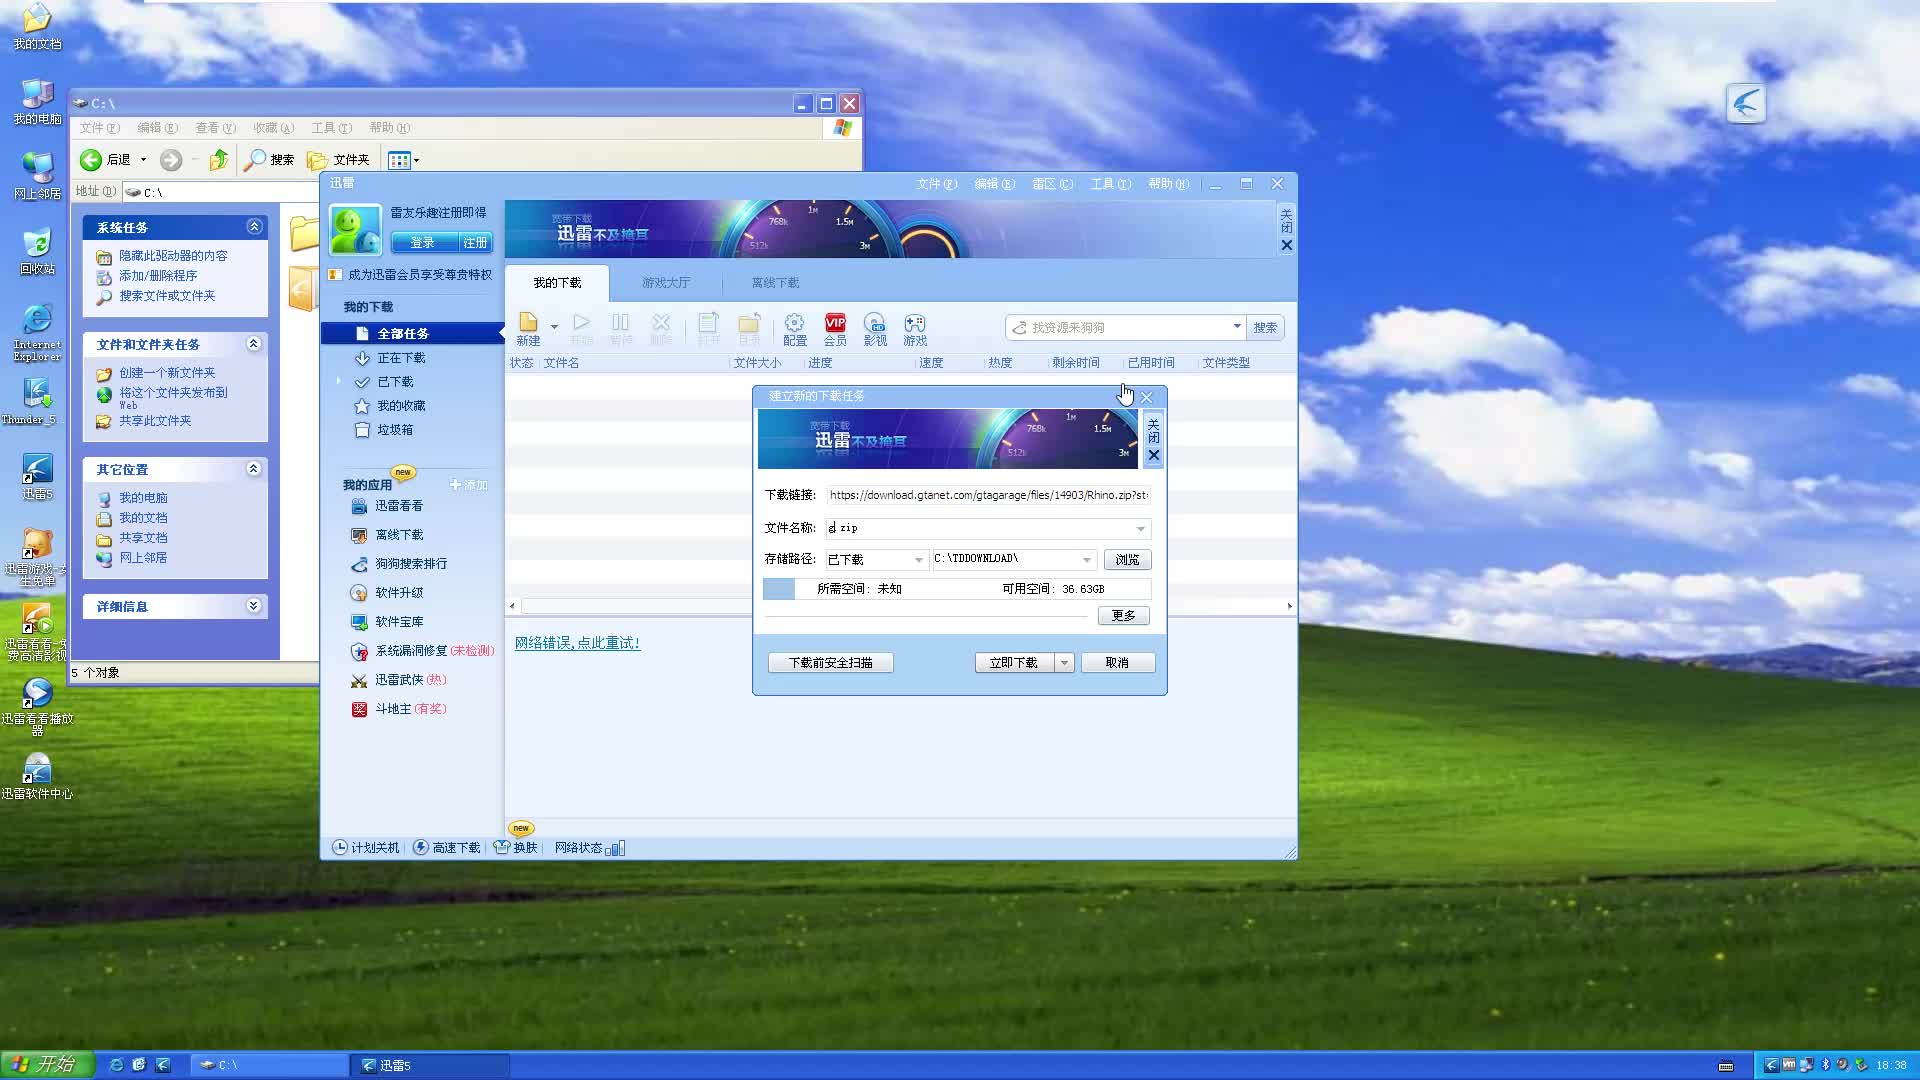This screenshot has width=1920, height=1080.
Task: Open 系统漏洞修复 sidebar app
Action: 422,651
